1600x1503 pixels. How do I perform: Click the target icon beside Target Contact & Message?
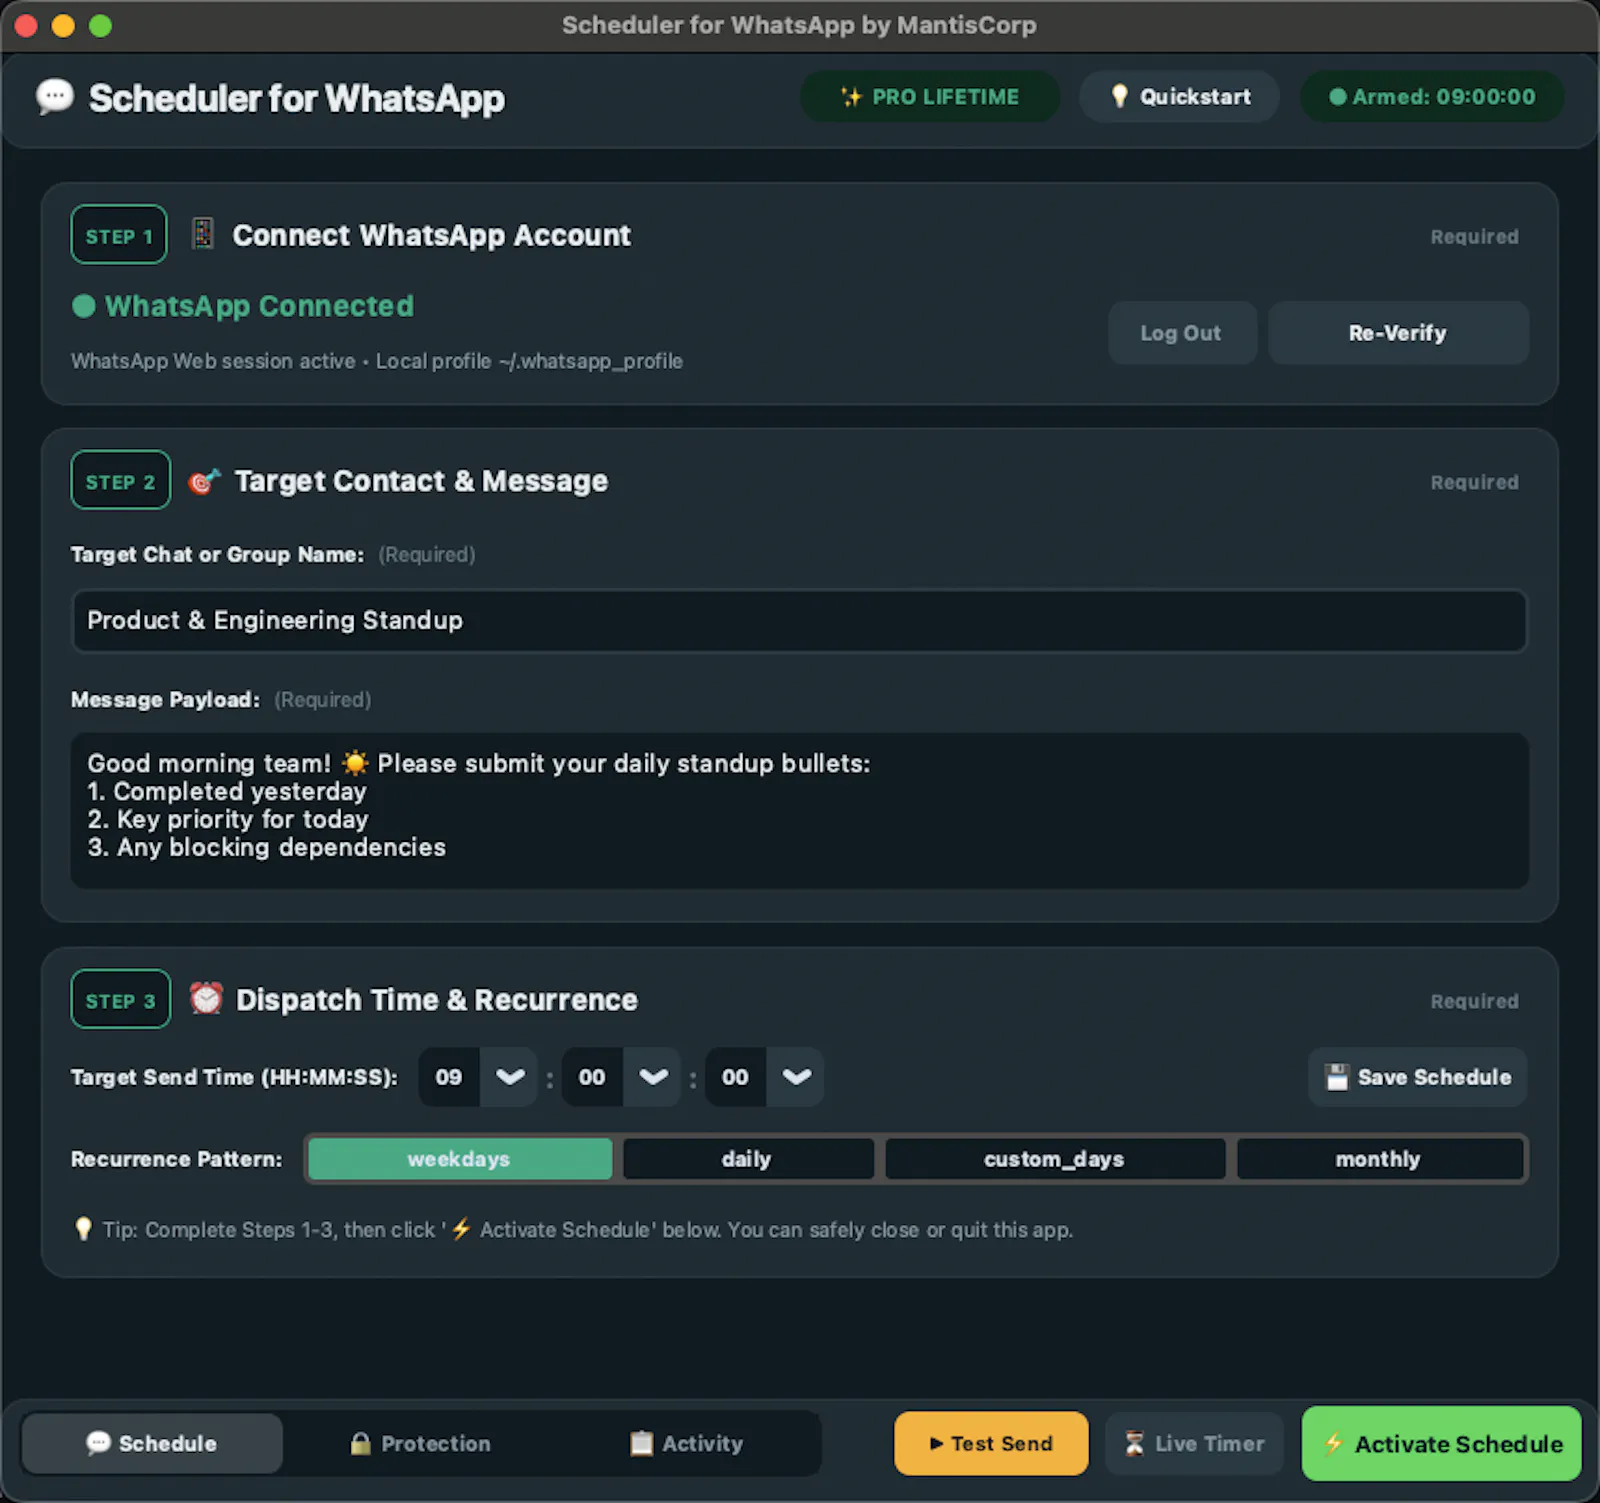(204, 481)
